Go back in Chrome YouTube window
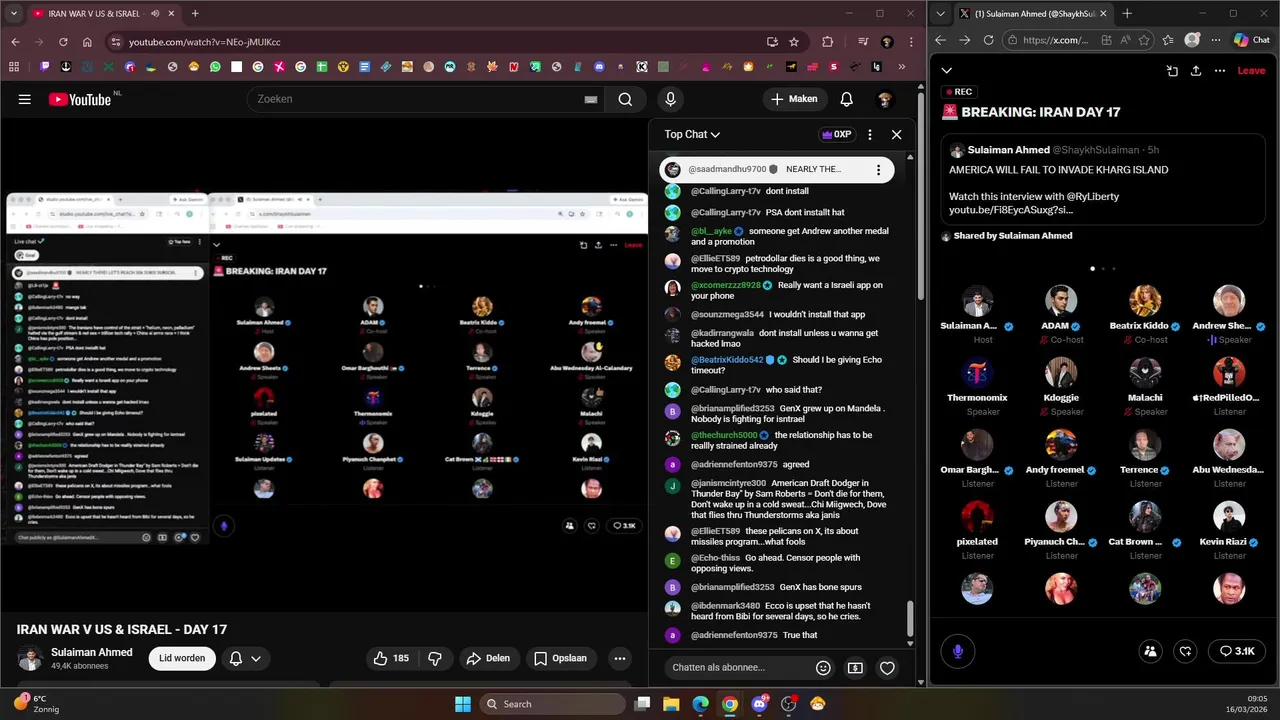 pyautogui.click(x=15, y=42)
